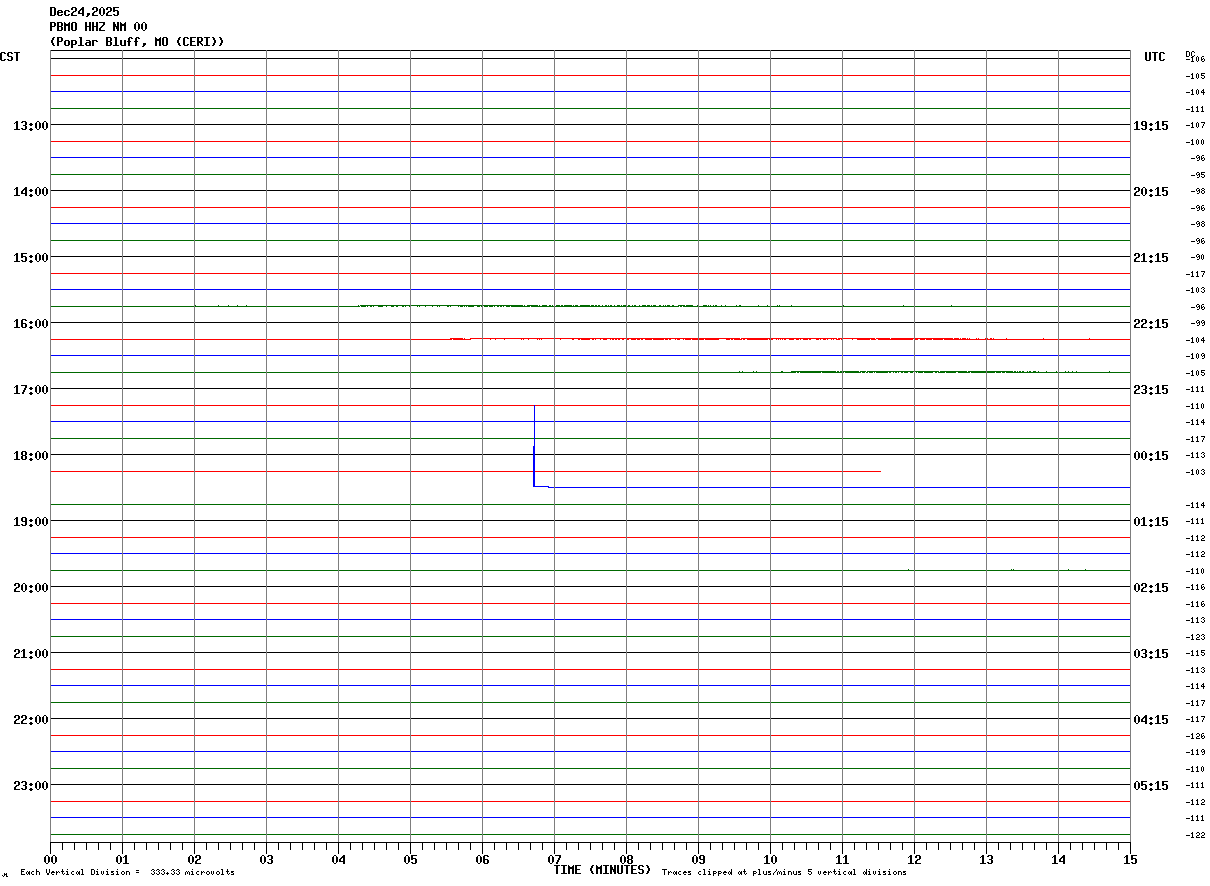The width and height of the screenshot is (1210, 886).
Task: Click the -107 DC value beside 19:15
Action: coord(1195,125)
